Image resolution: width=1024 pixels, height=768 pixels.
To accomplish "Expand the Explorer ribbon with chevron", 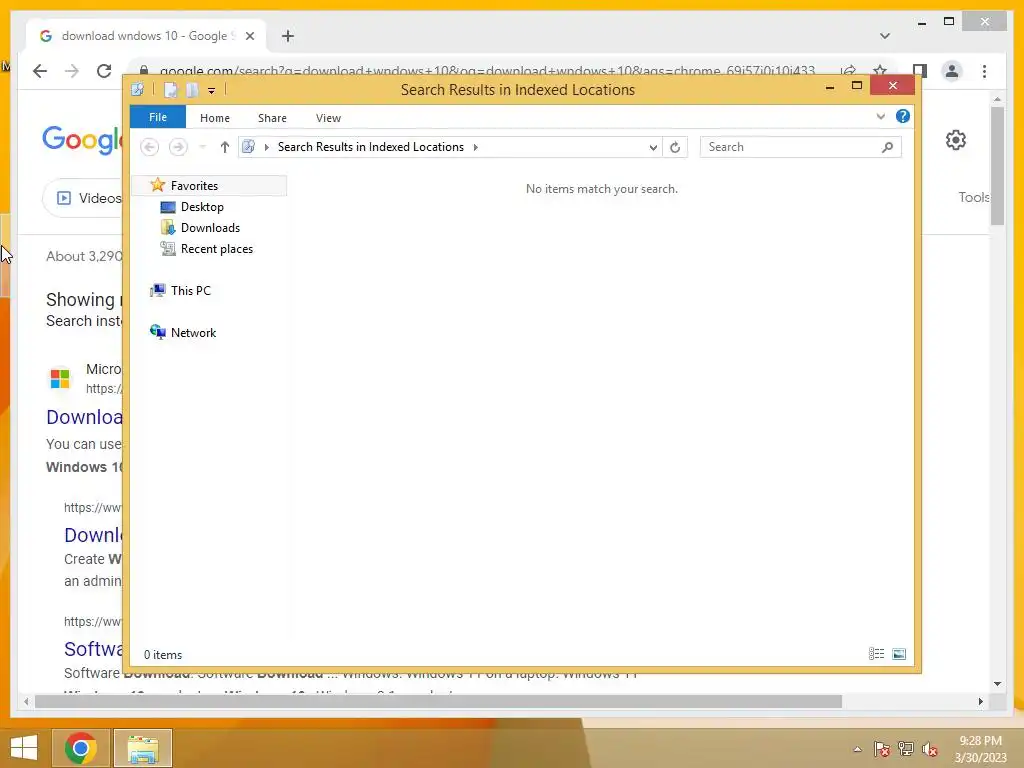I will pyautogui.click(x=880, y=117).
